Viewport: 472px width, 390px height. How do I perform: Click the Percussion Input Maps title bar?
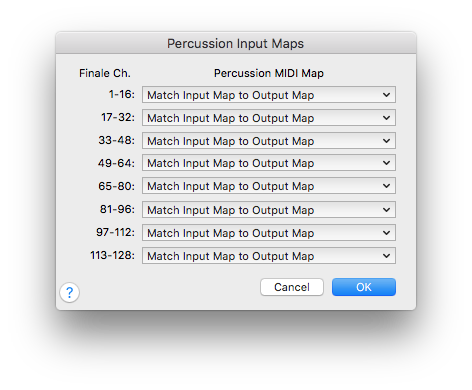coord(236,43)
